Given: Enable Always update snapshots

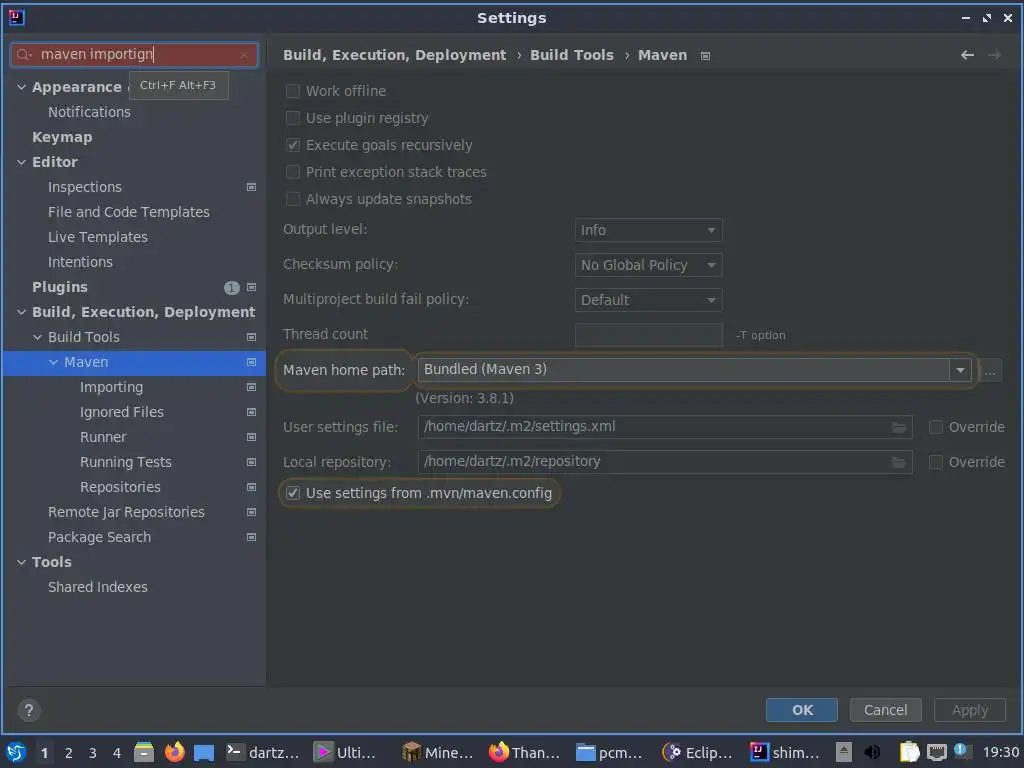Looking at the screenshot, I should tap(293, 199).
